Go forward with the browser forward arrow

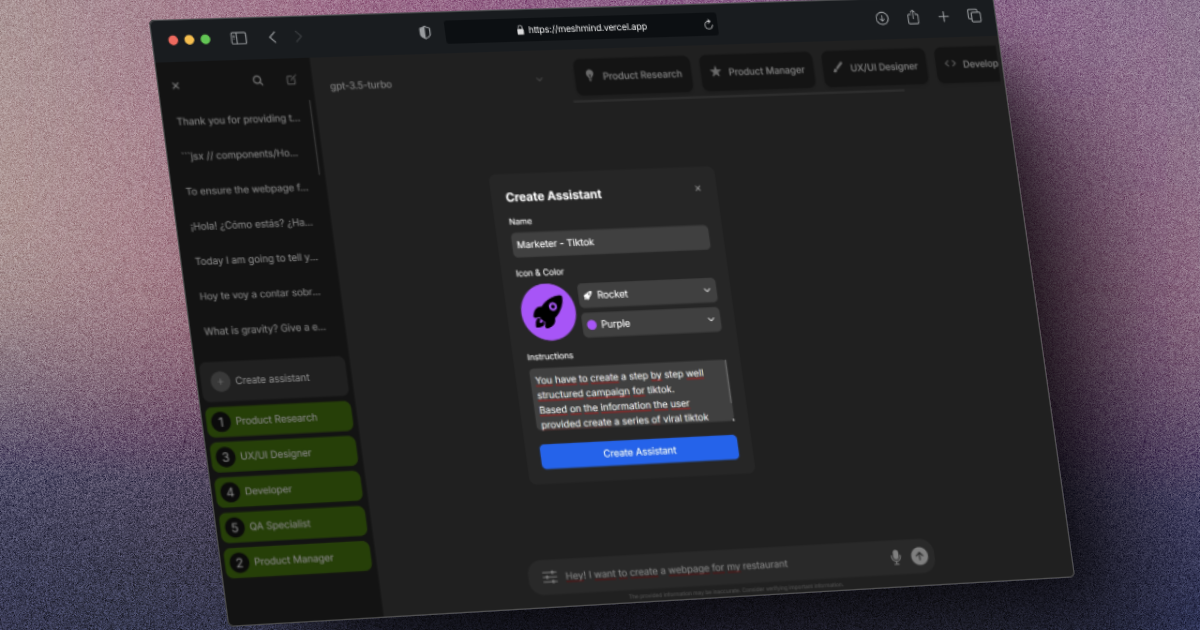pyautogui.click(x=298, y=36)
